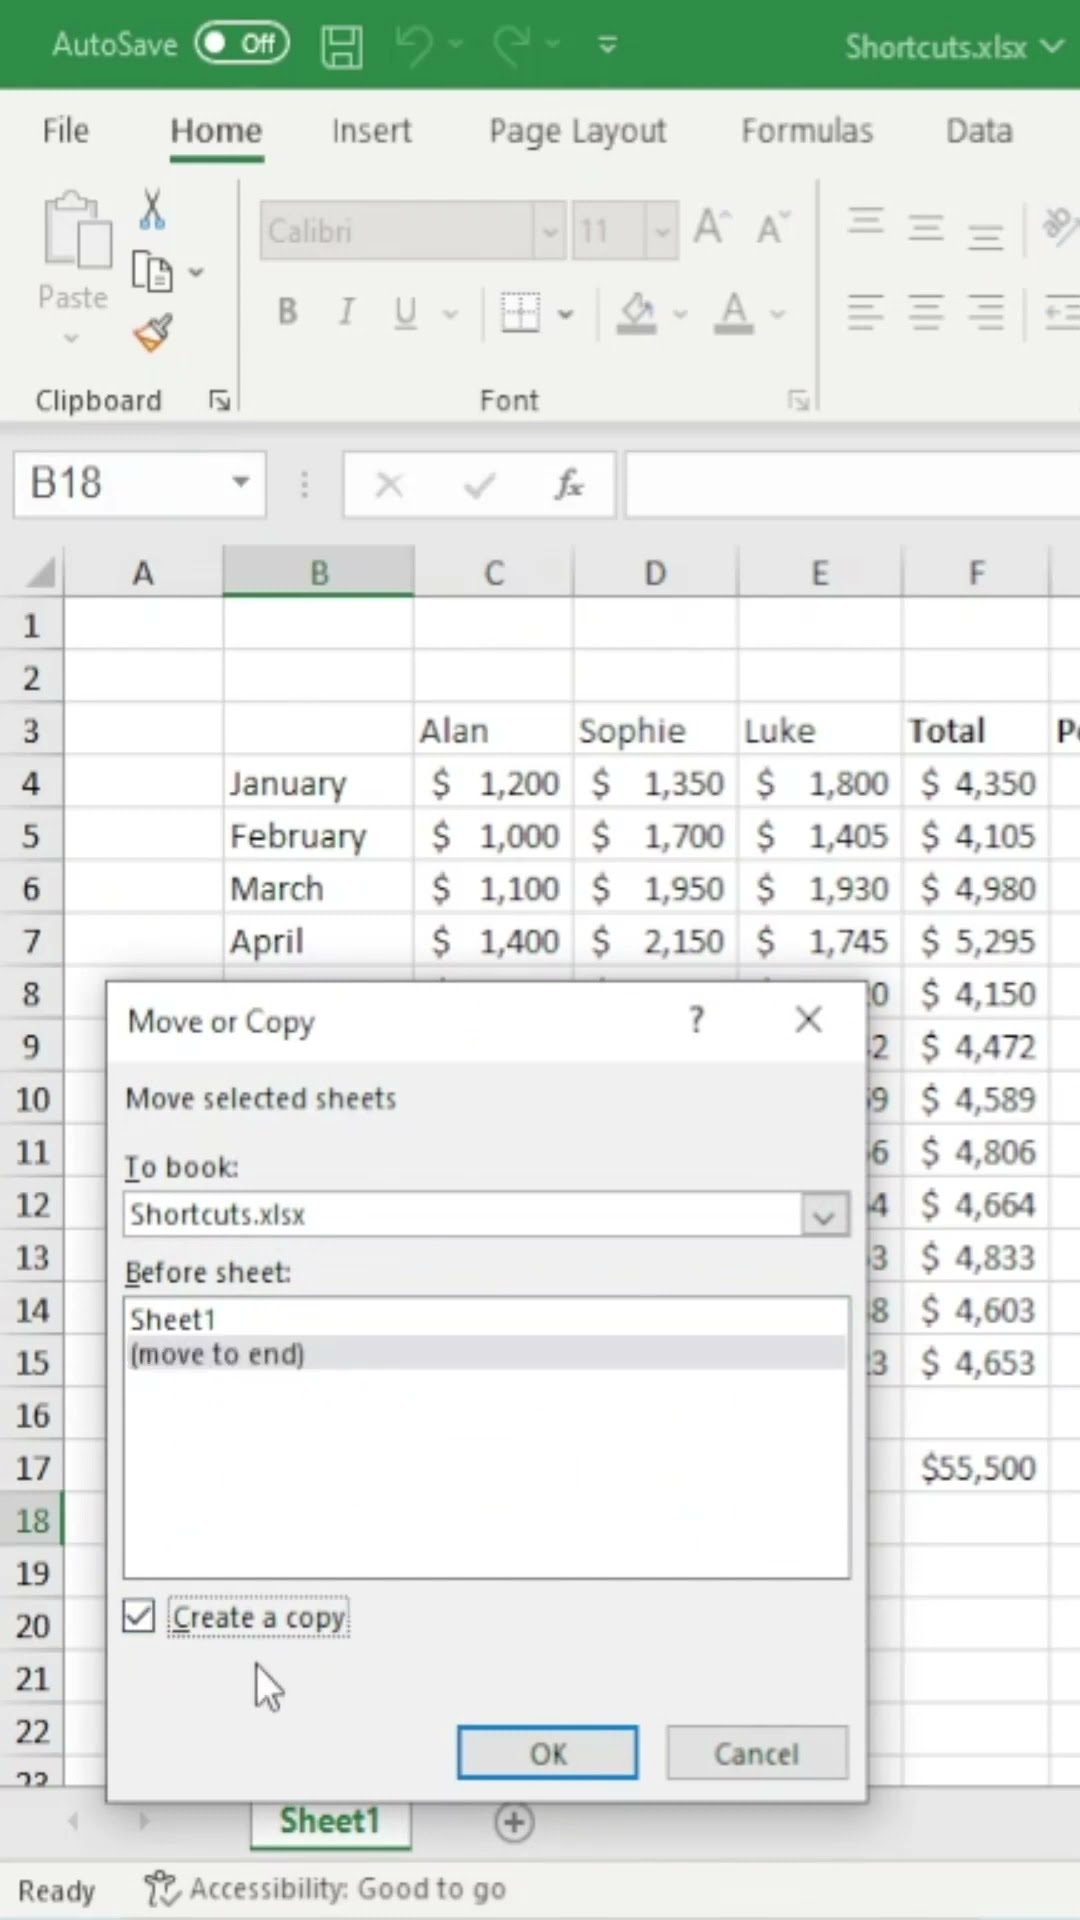
Task: Click the Increase Font Size icon
Action: pyautogui.click(x=711, y=229)
